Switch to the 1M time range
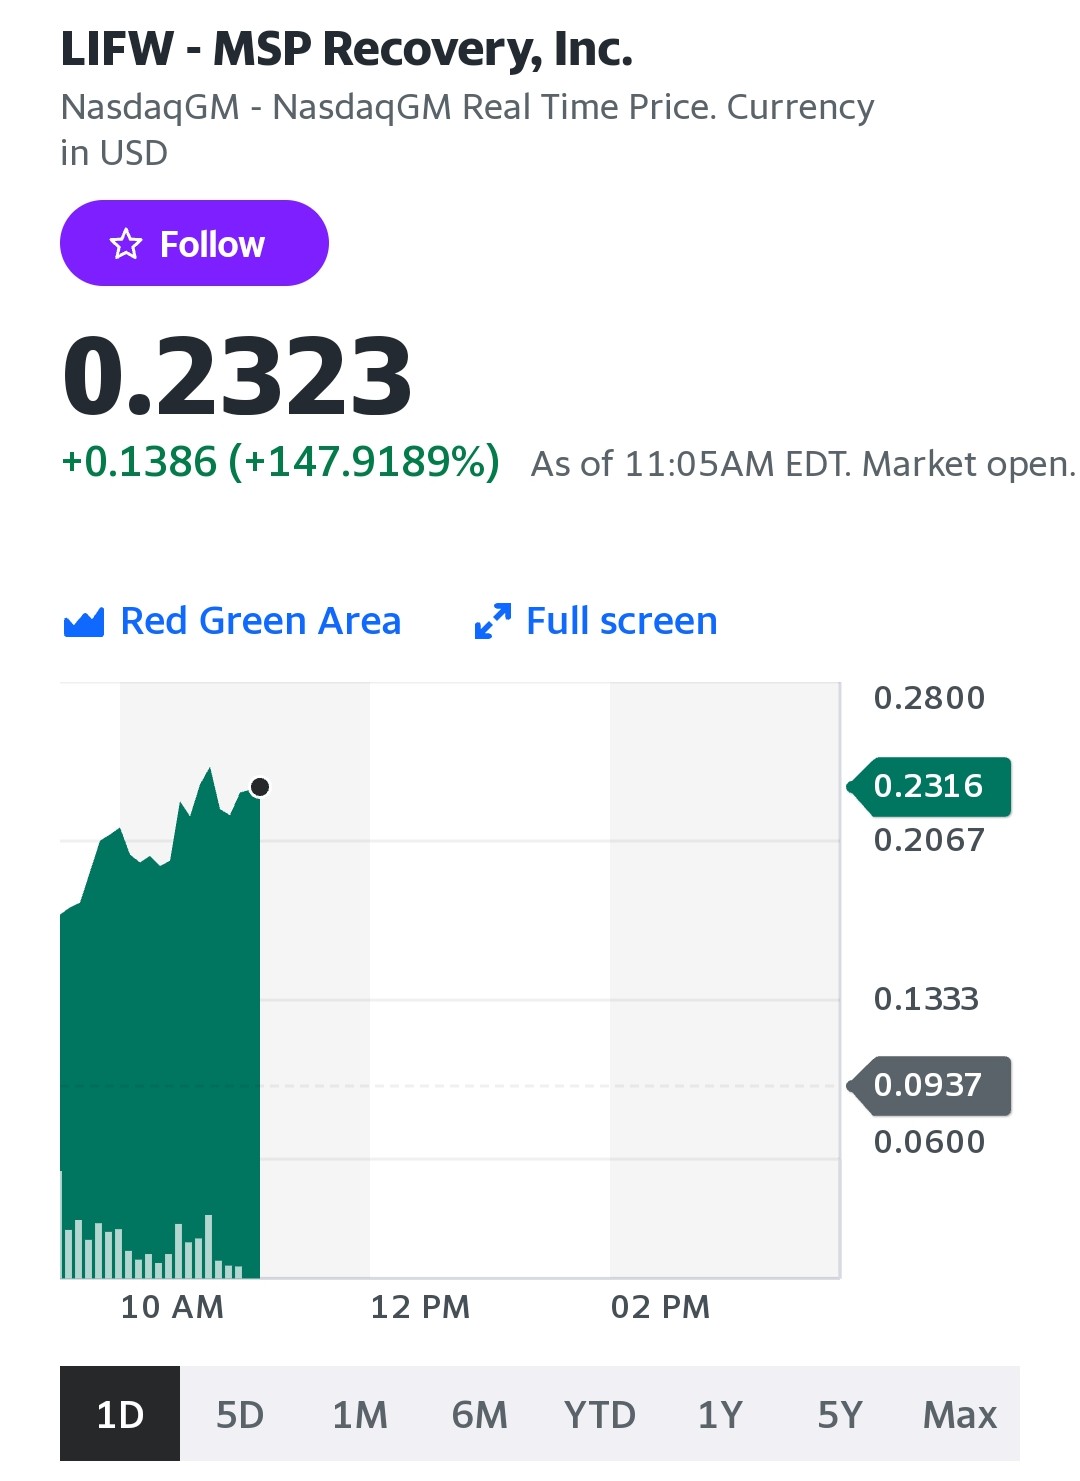The width and height of the screenshot is (1080, 1481). pyautogui.click(x=360, y=1414)
